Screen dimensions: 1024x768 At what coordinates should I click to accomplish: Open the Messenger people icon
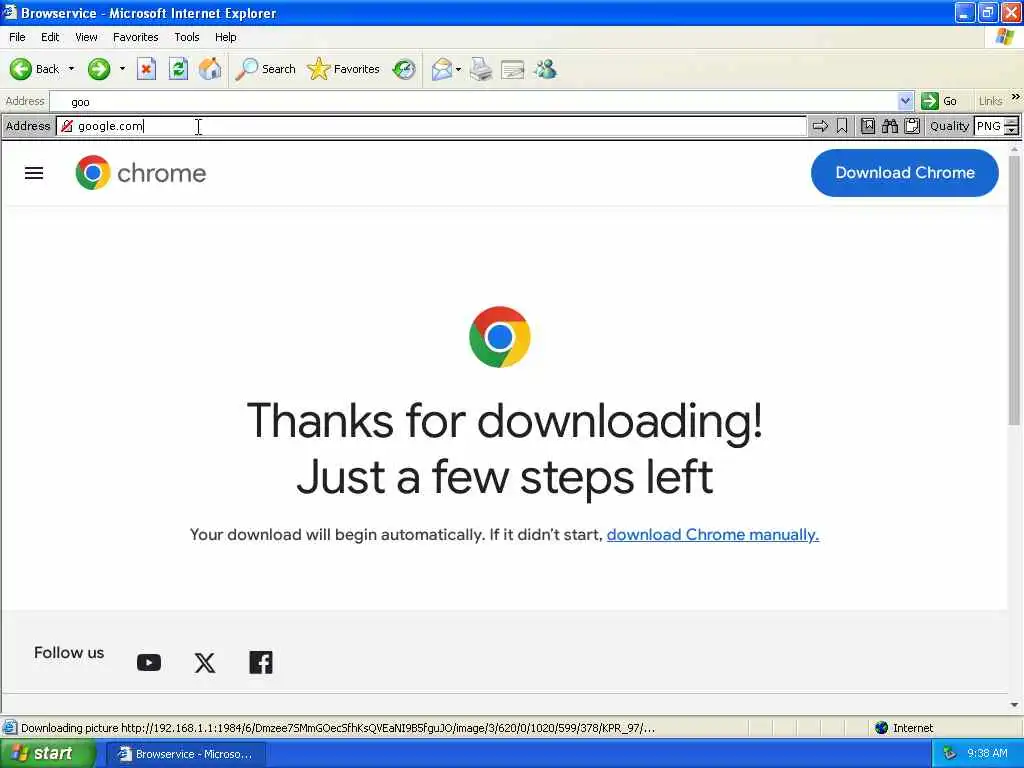545,69
